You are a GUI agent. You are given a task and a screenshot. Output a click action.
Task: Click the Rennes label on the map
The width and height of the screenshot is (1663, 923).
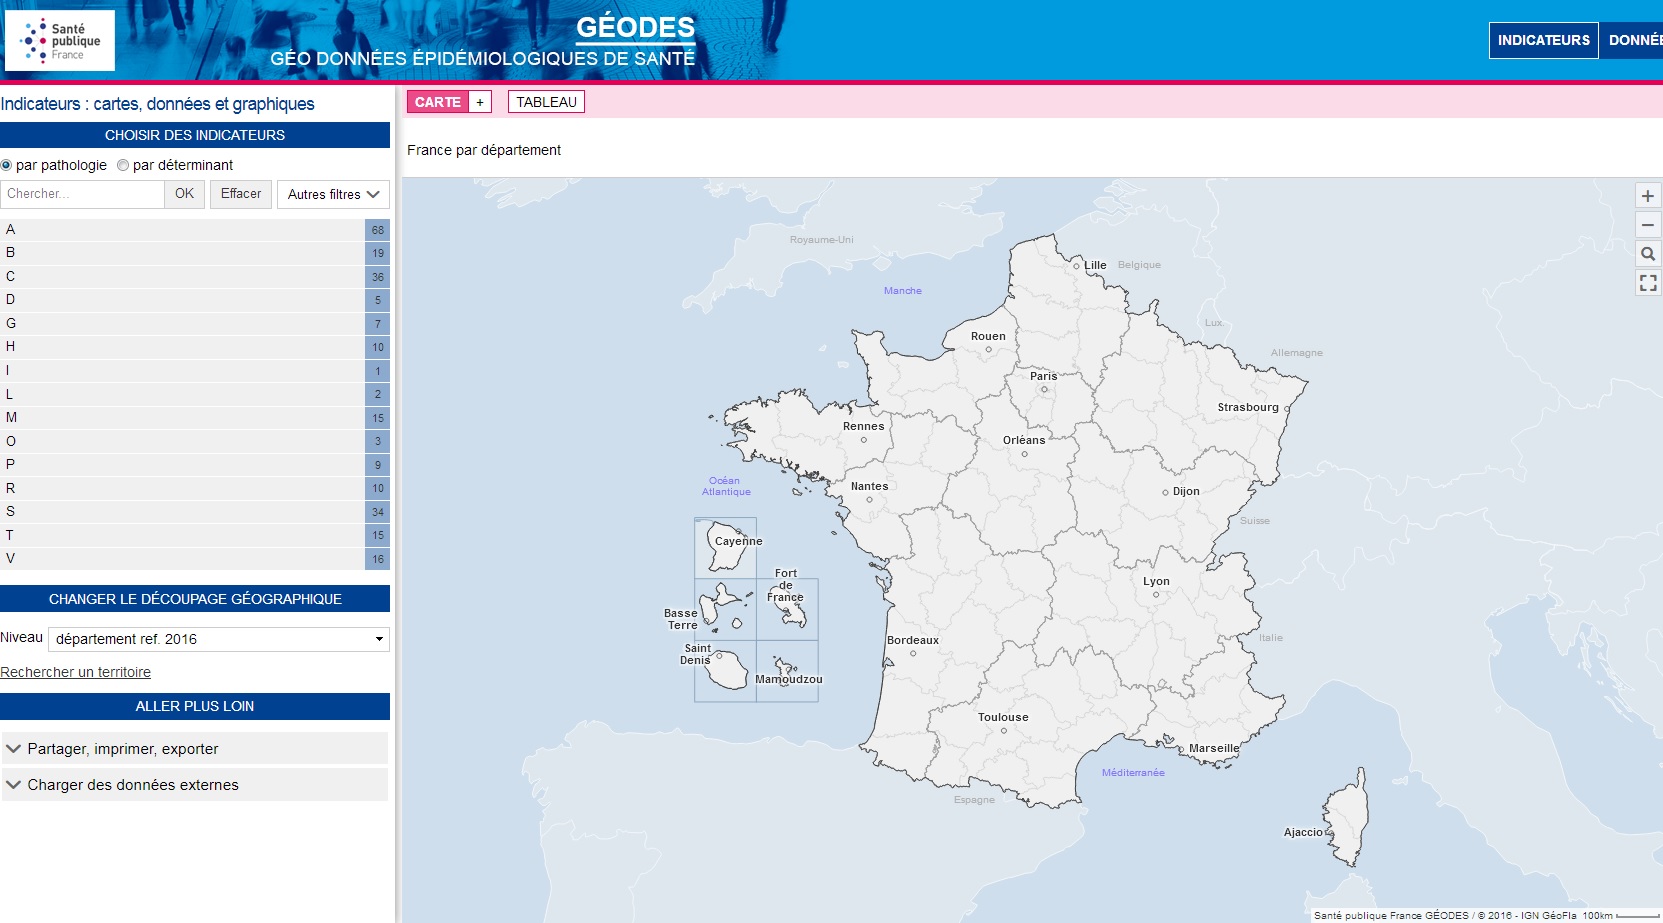point(863,426)
